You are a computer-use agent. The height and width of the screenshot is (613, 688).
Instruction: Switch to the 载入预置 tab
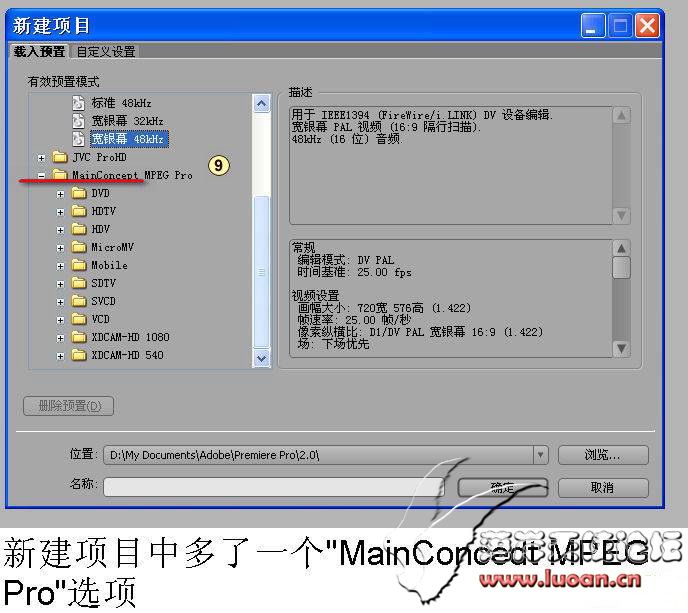39,51
